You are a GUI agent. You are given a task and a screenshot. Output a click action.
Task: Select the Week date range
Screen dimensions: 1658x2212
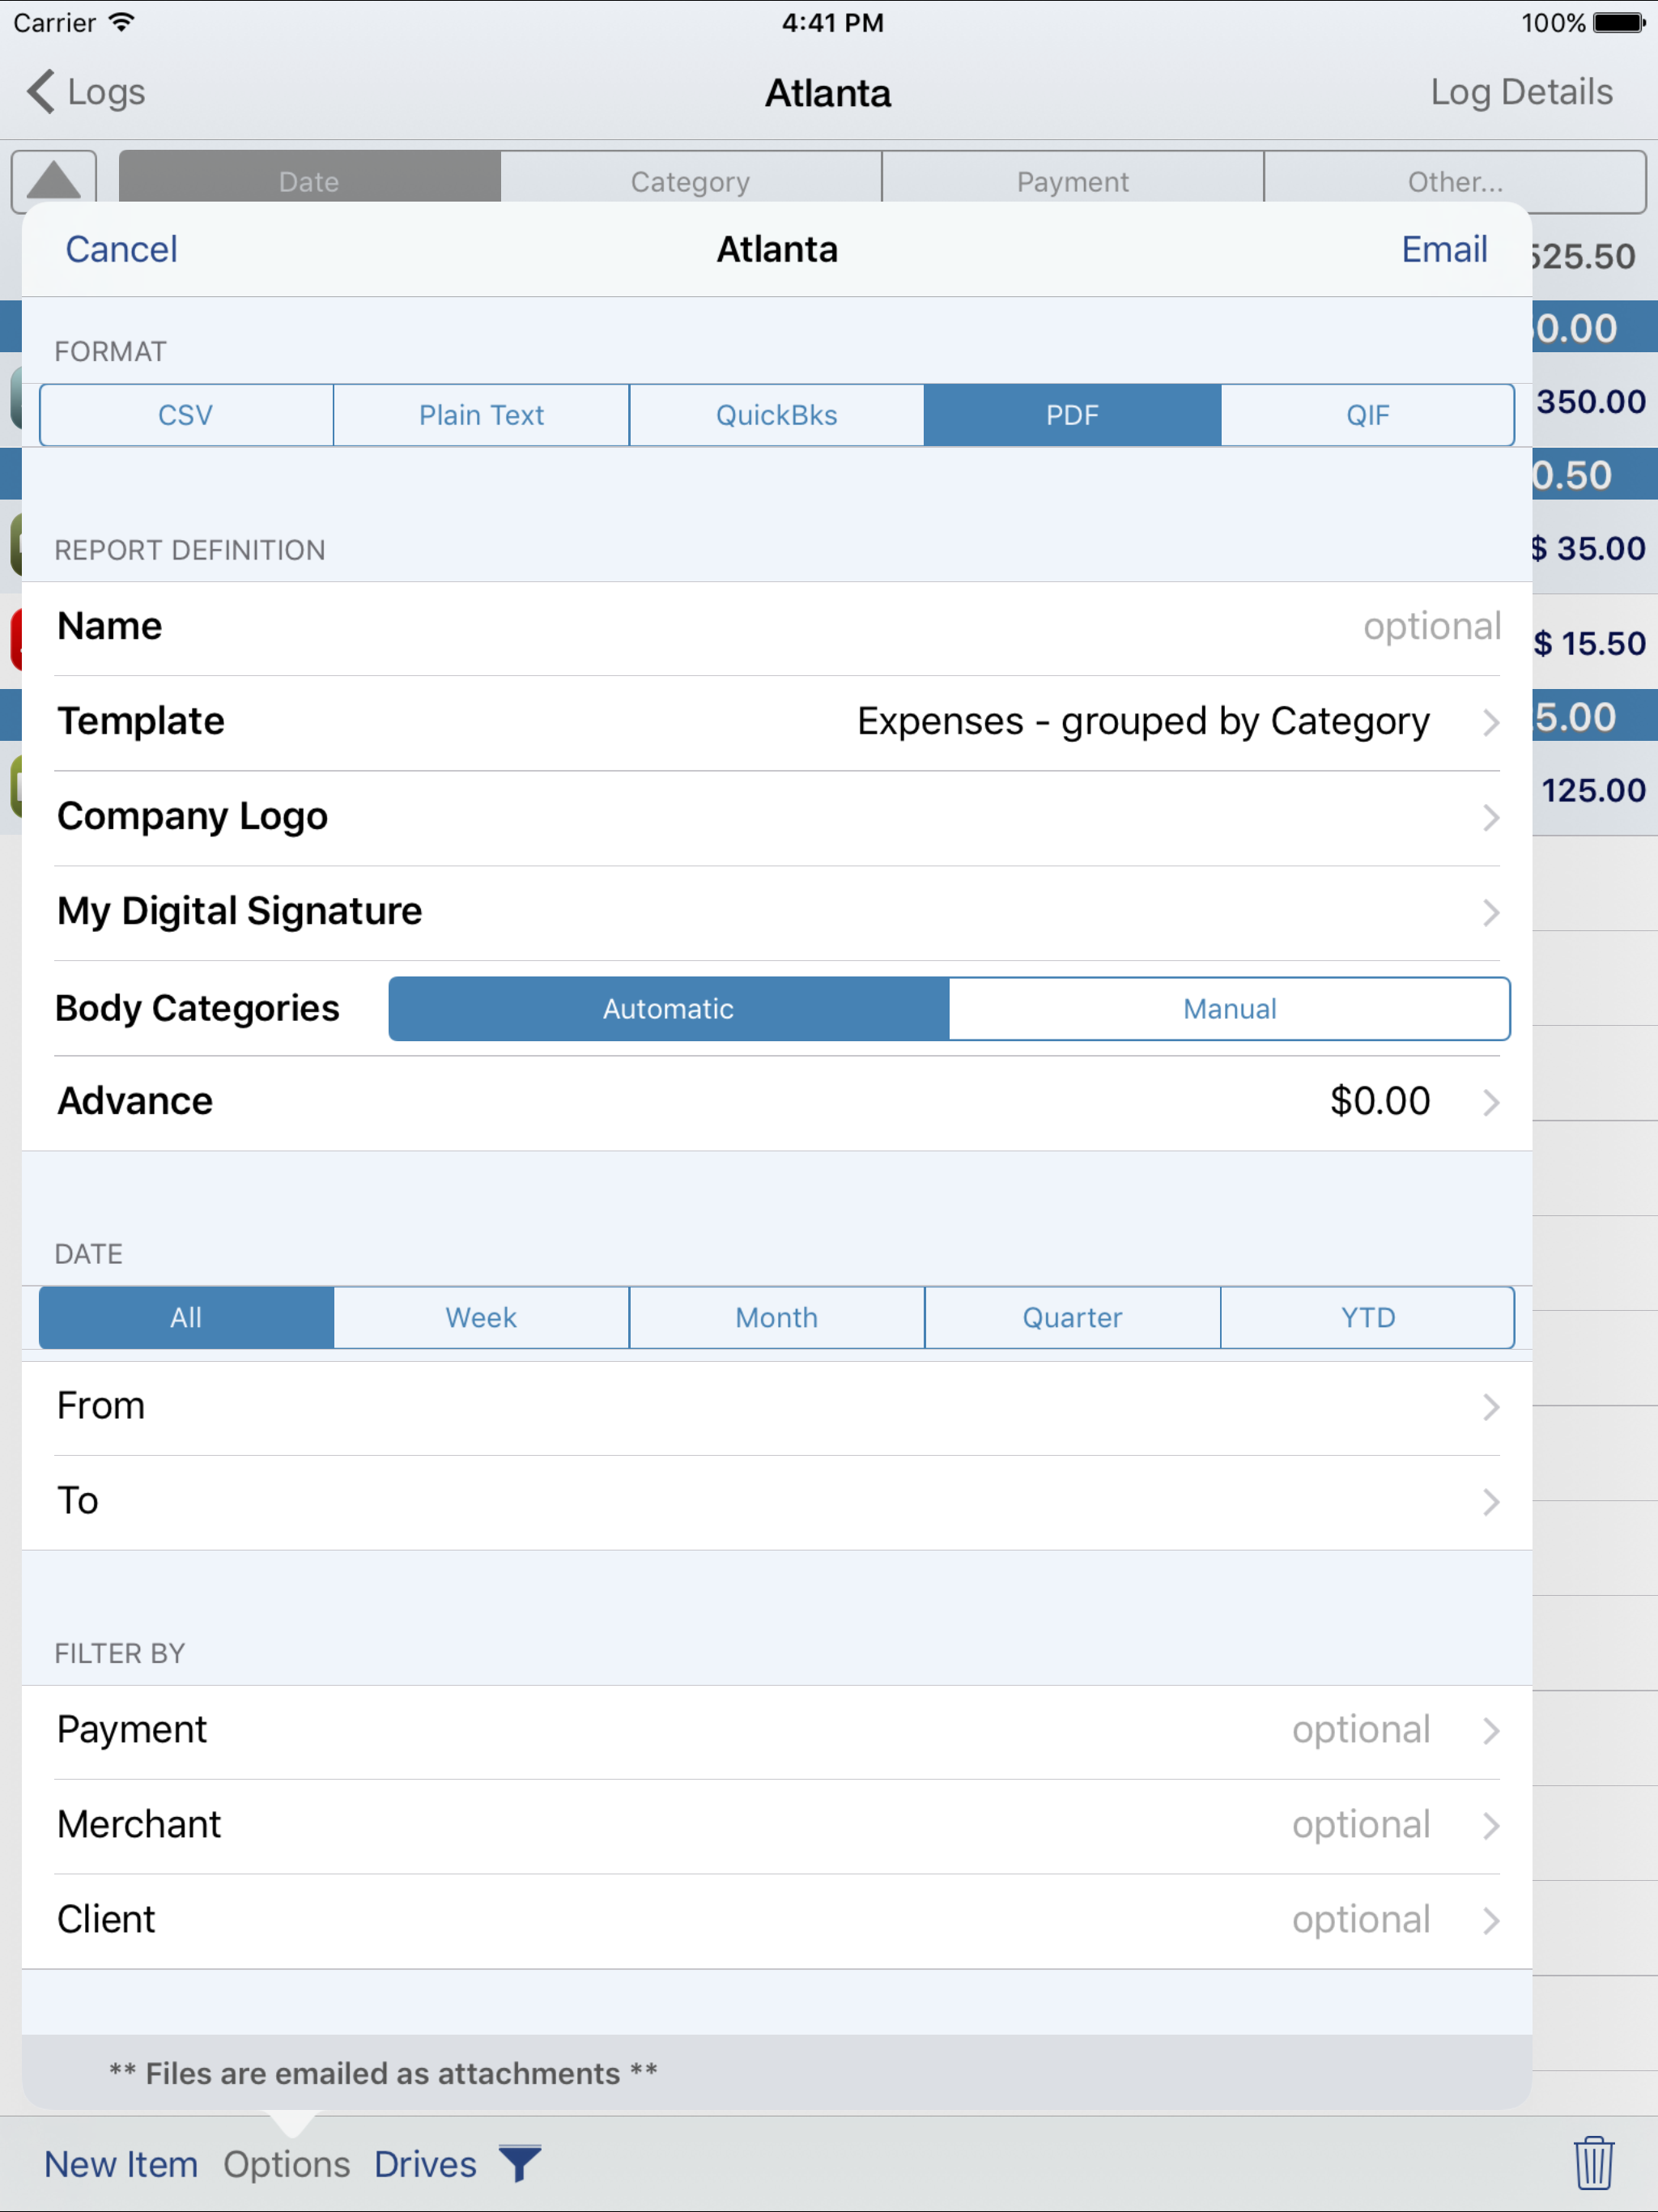click(x=481, y=1317)
